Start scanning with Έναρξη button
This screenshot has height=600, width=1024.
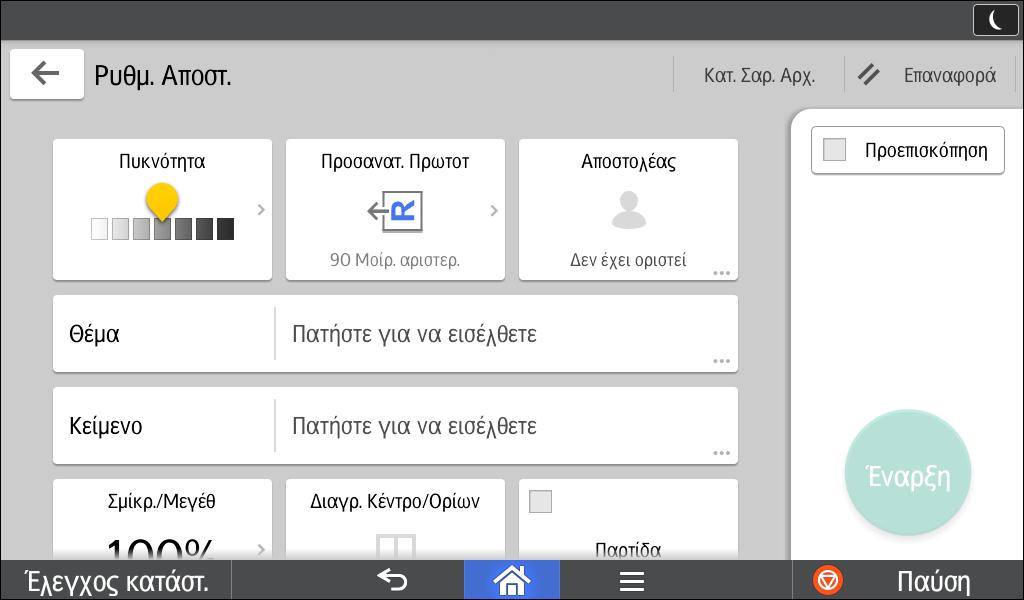tap(908, 473)
